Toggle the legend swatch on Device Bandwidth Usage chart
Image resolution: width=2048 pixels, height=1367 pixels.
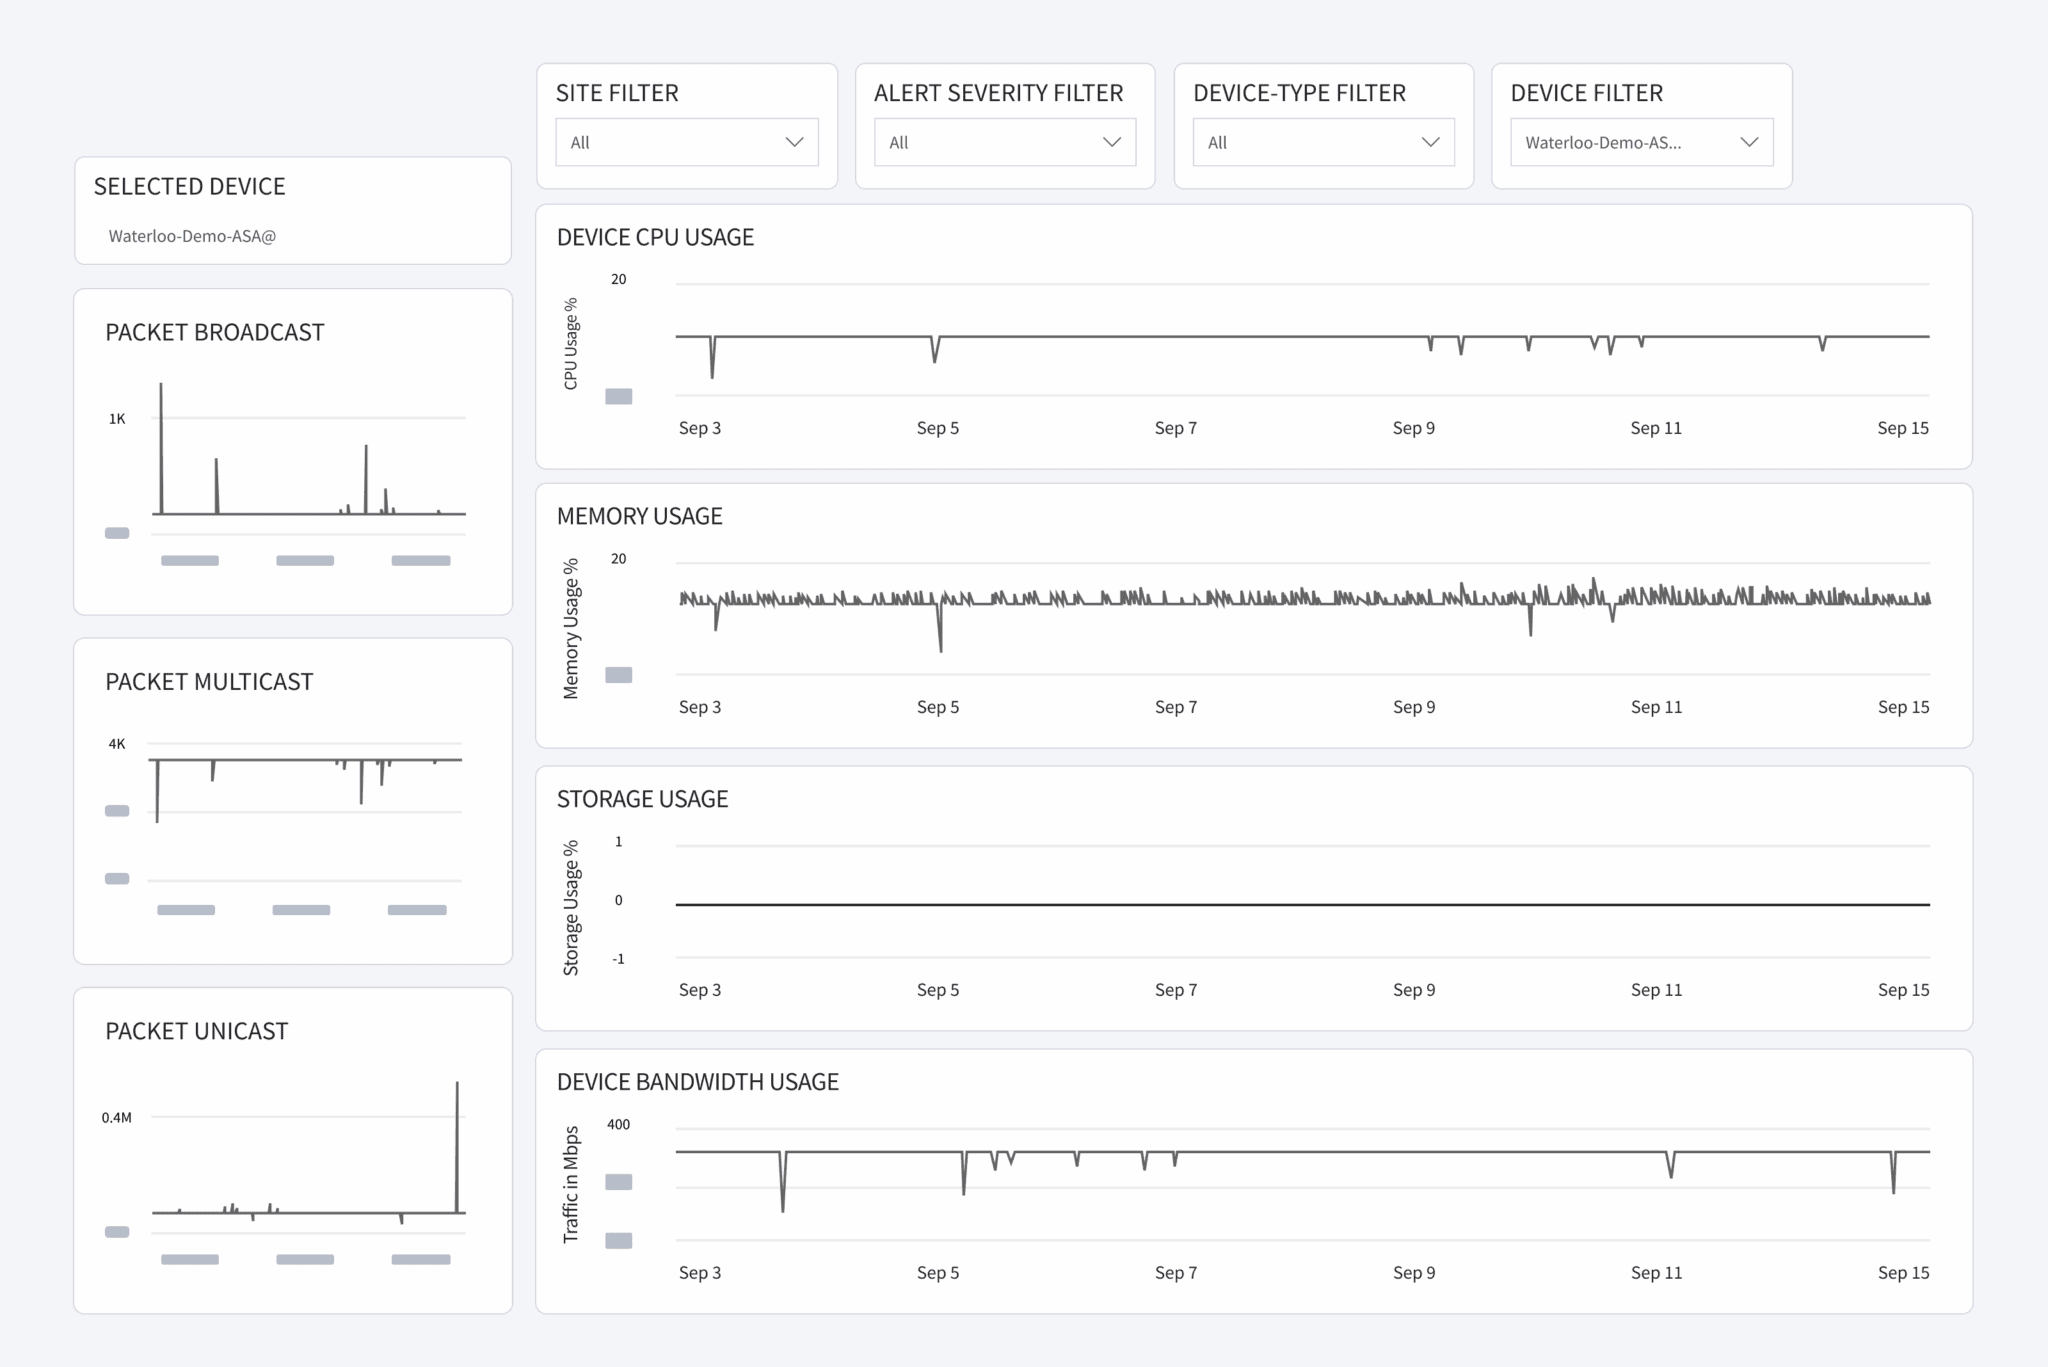point(618,1182)
